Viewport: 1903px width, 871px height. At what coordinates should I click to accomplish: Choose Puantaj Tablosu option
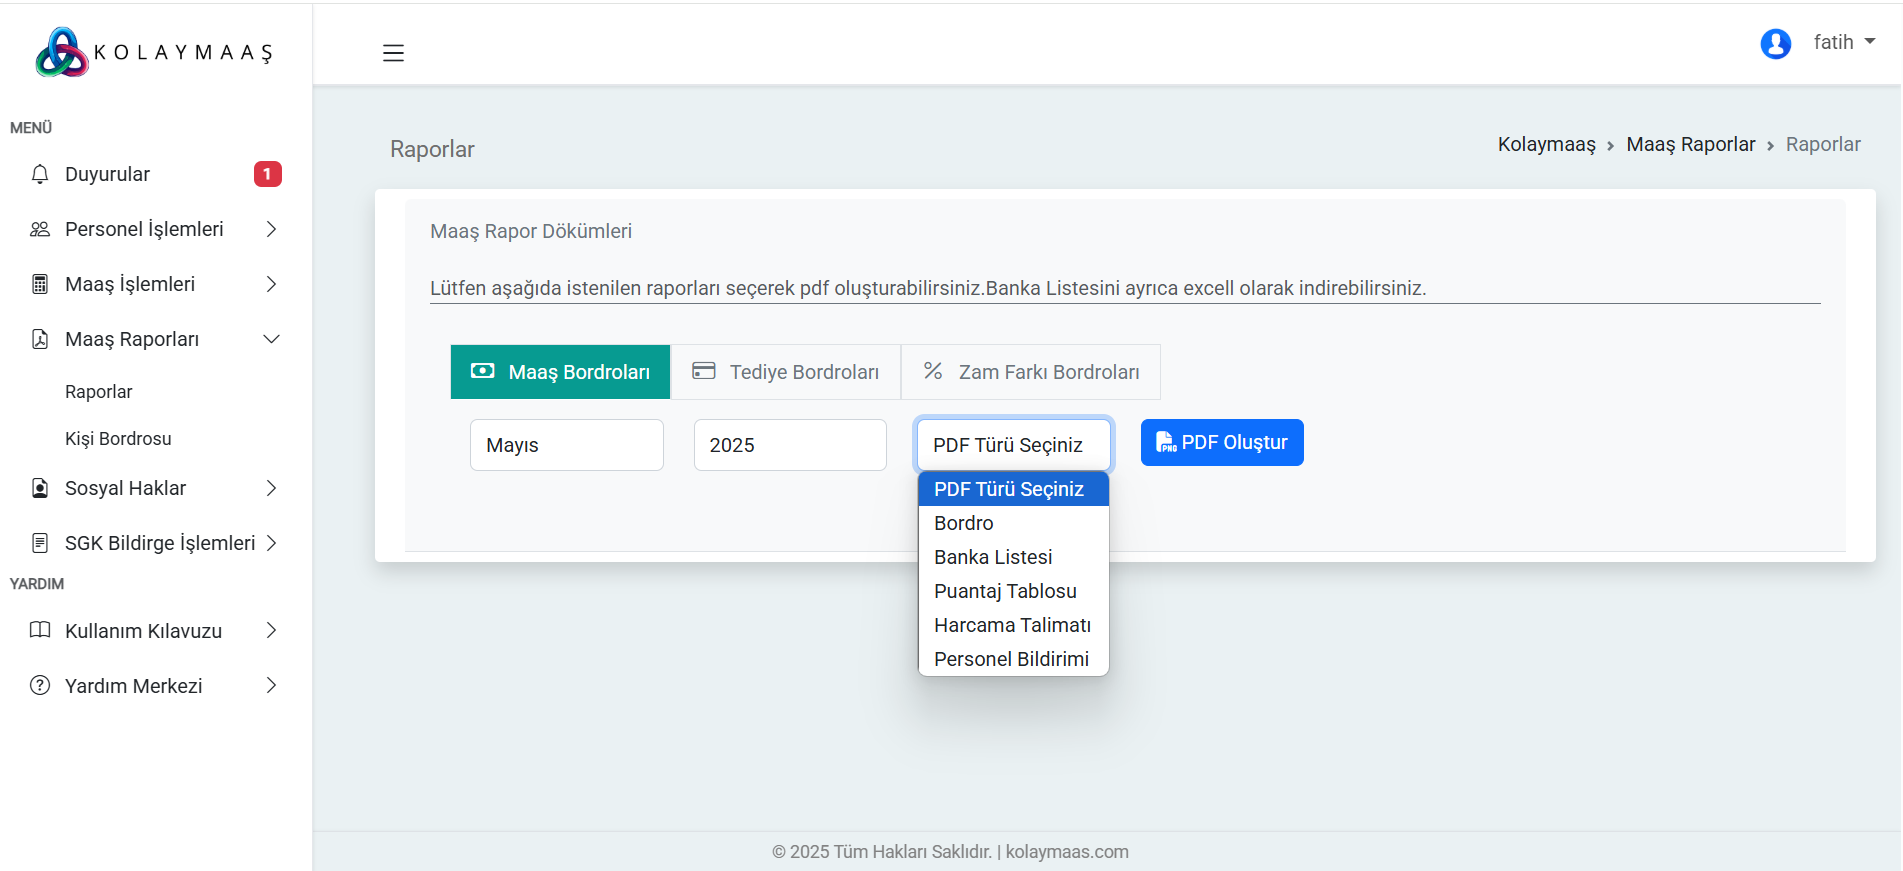(x=1005, y=591)
